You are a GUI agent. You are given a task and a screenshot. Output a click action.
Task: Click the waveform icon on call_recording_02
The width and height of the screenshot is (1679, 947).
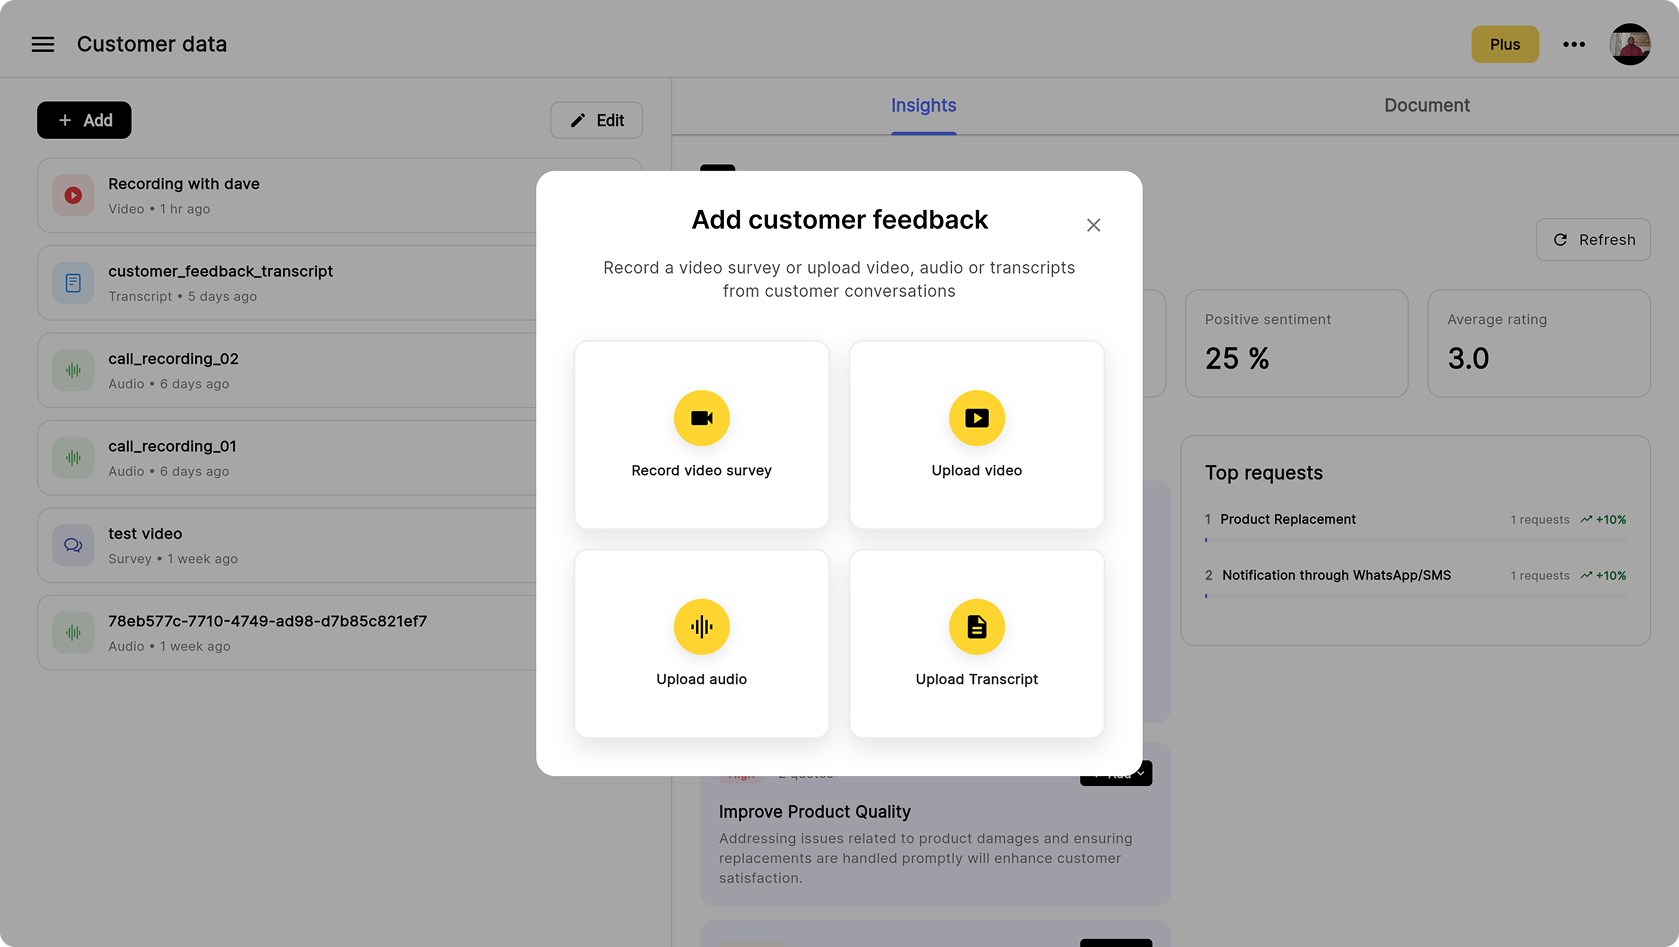point(72,369)
